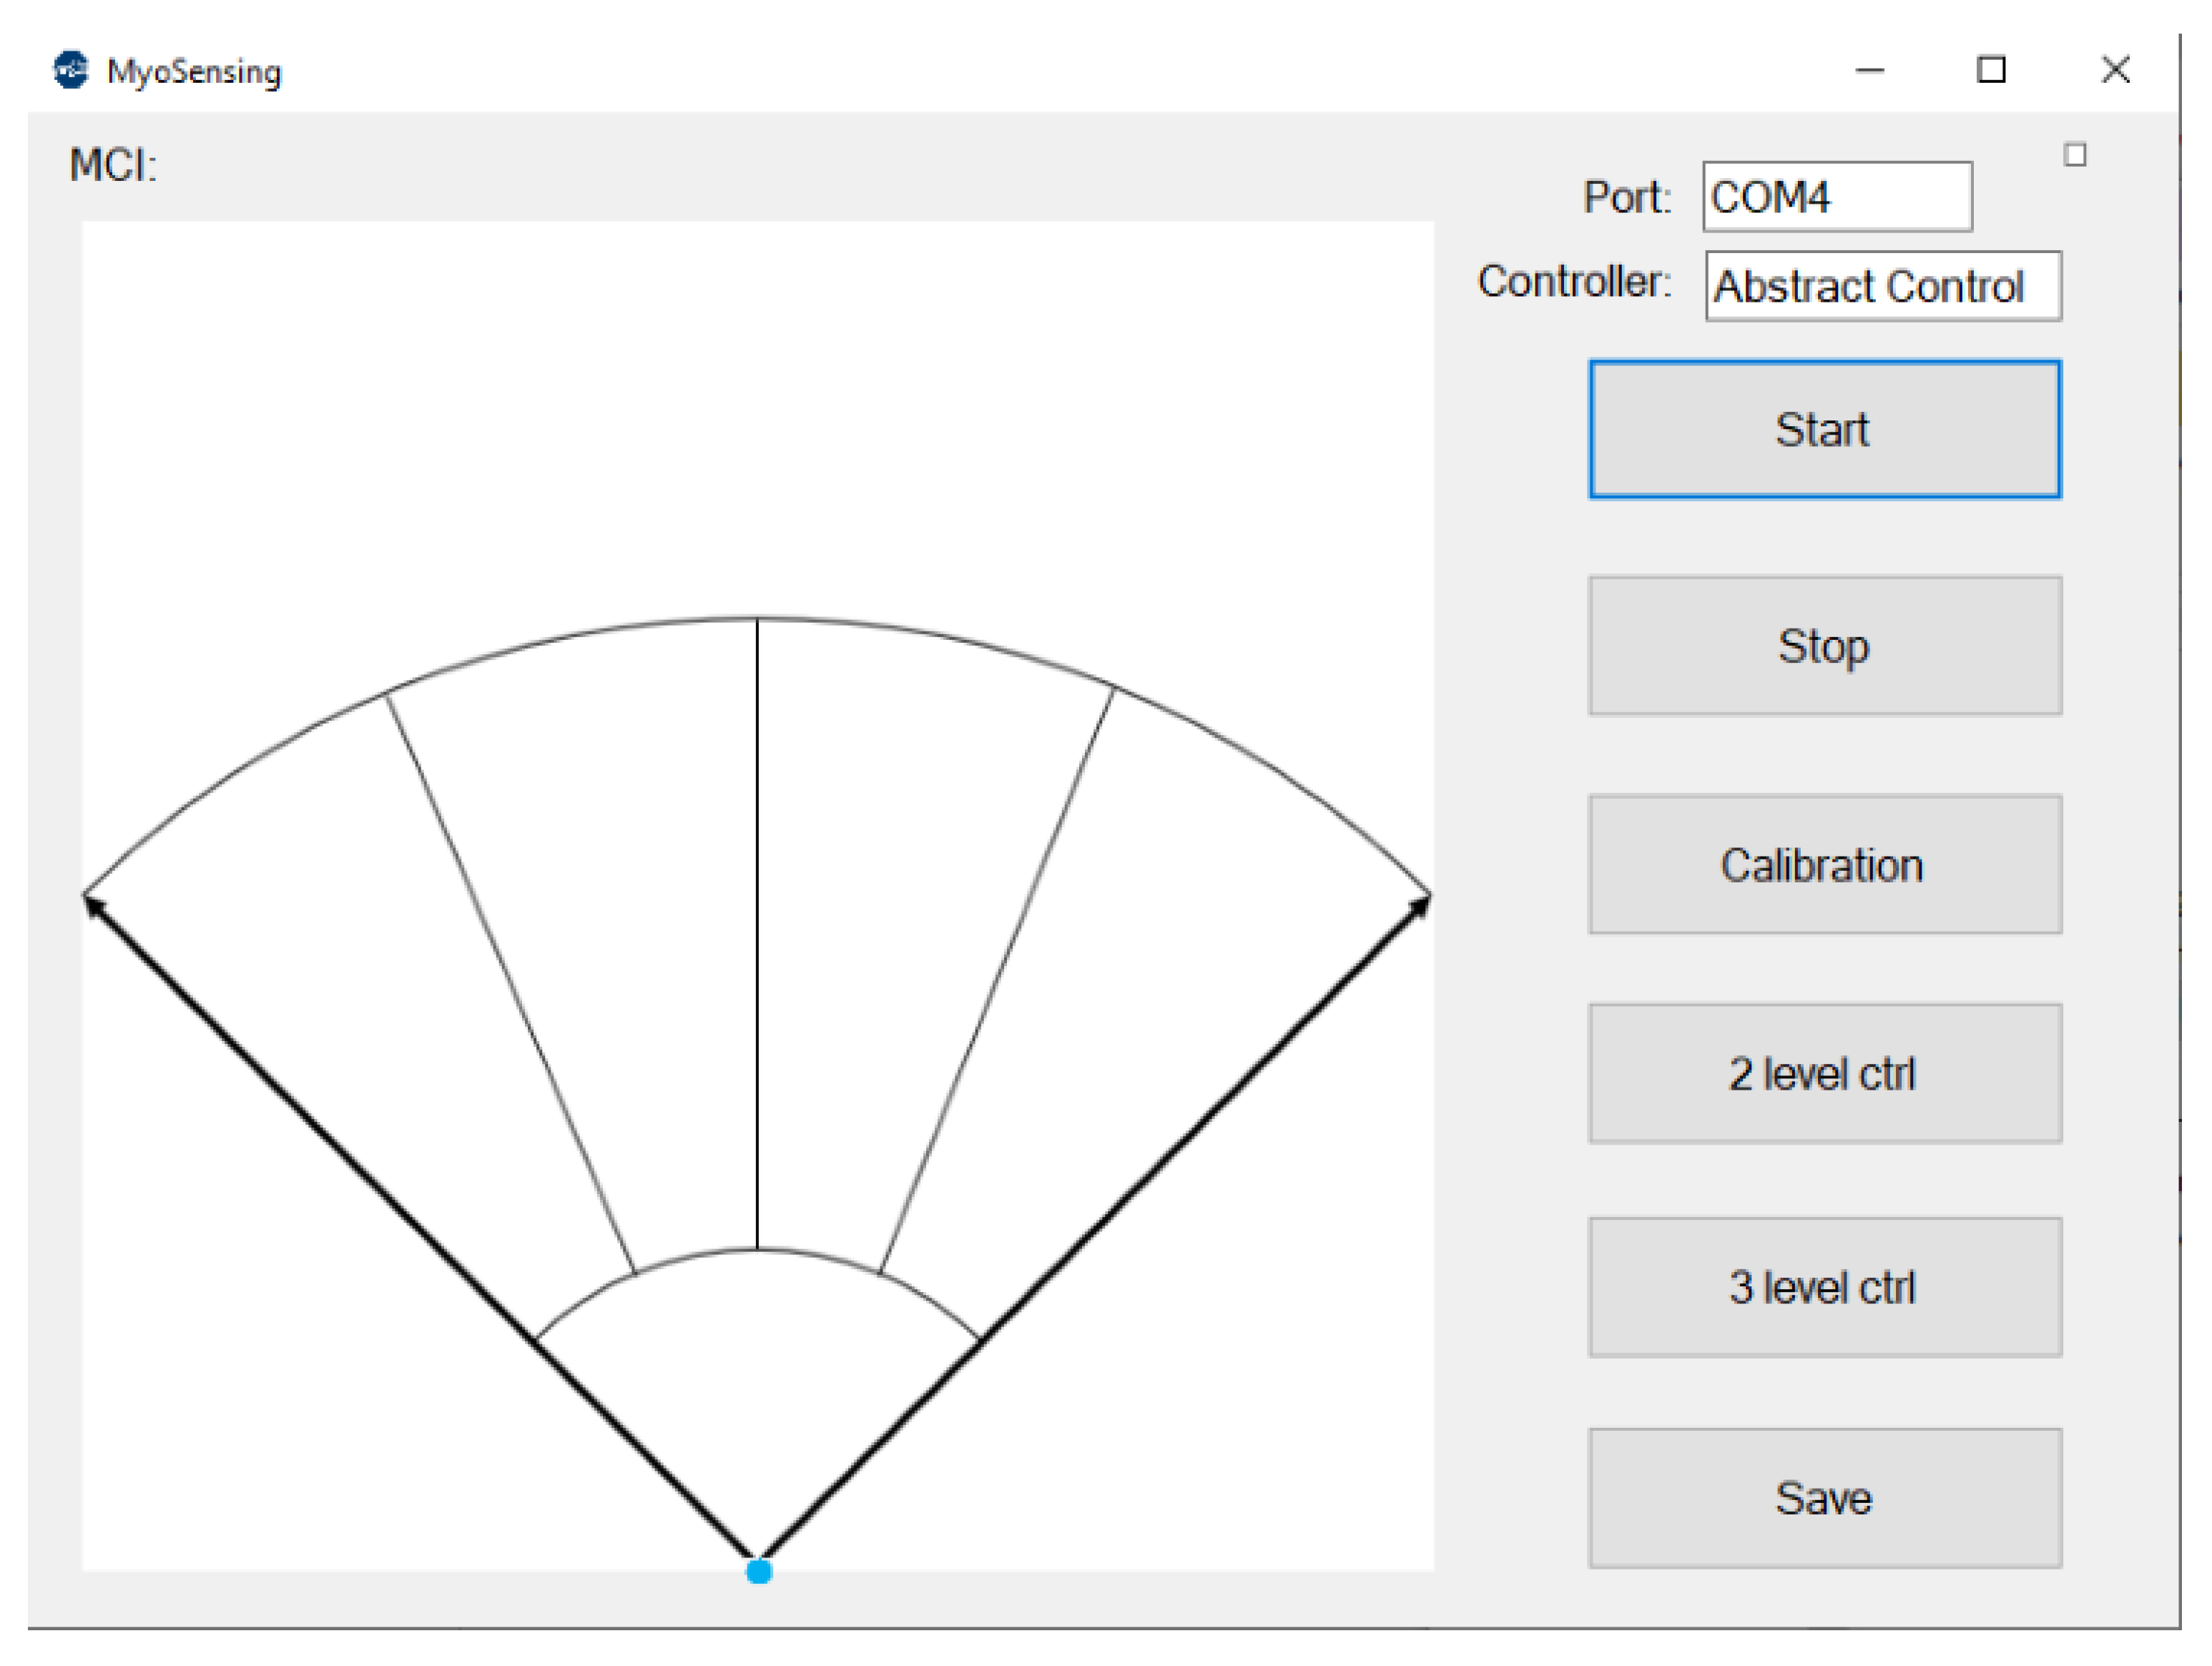Viewport: 2212px width, 1666px height.
Task: Minimize the MyoSensing window
Action: click(1869, 71)
